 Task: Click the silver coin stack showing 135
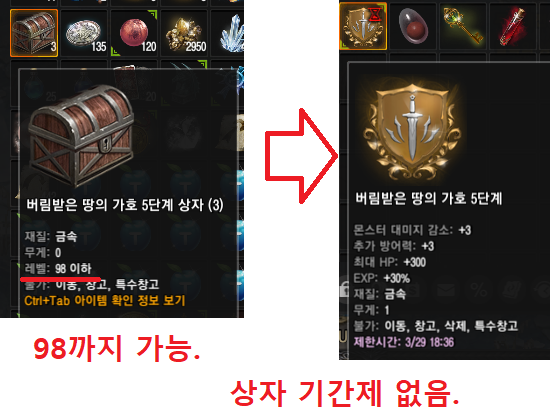pyautogui.click(x=84, y=34)
